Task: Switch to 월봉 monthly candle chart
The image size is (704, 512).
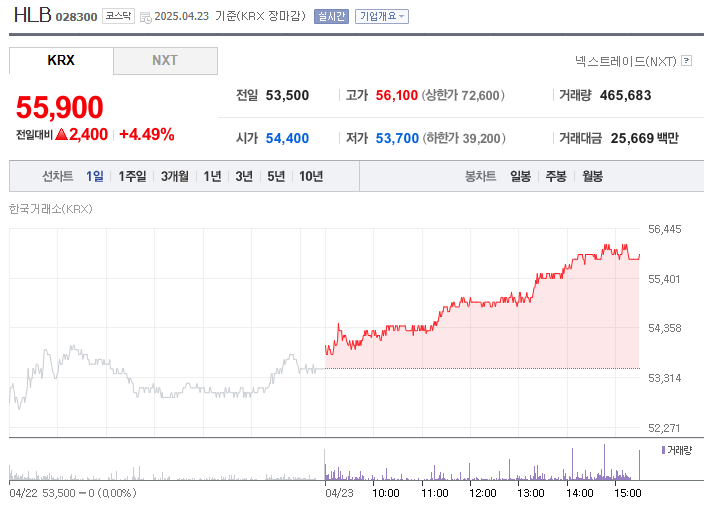Action: click(592, 176)
